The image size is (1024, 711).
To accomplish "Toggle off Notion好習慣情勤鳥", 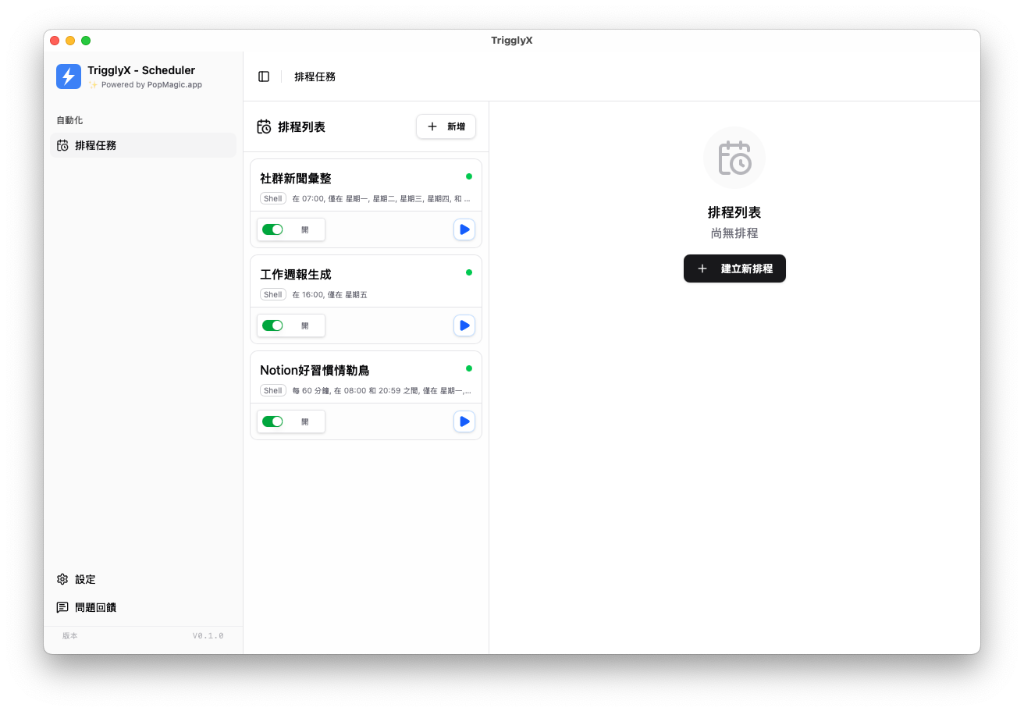I will click(270, 421).
